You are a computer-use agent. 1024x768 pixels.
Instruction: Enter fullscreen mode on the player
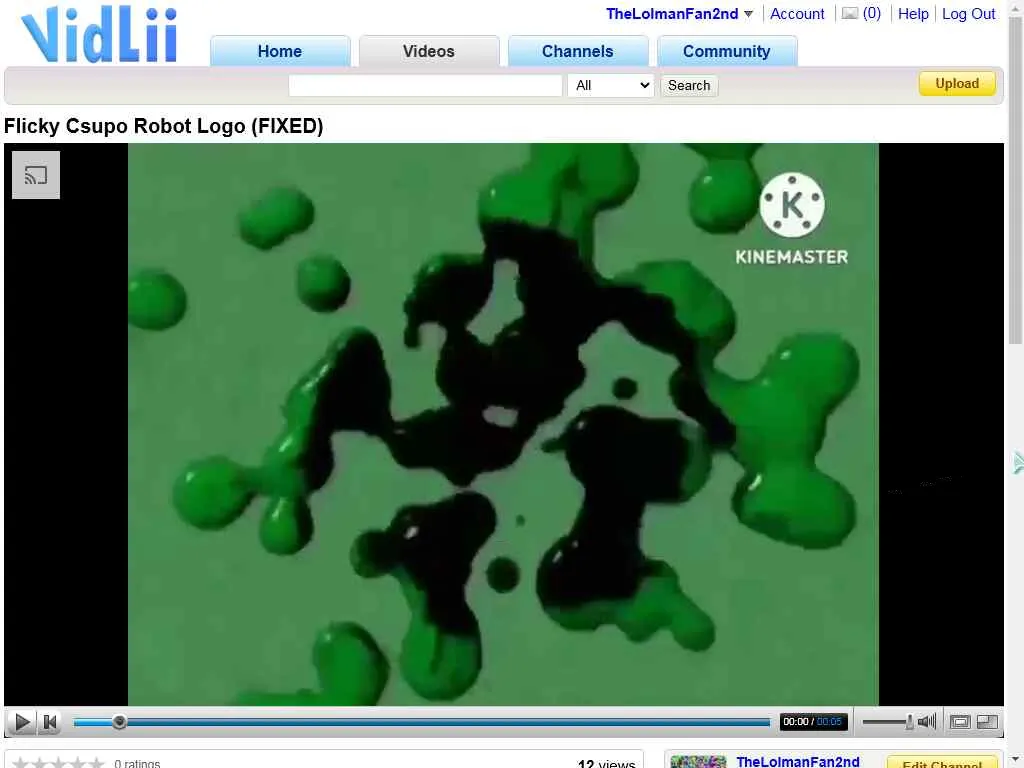(x=987, y=722)
